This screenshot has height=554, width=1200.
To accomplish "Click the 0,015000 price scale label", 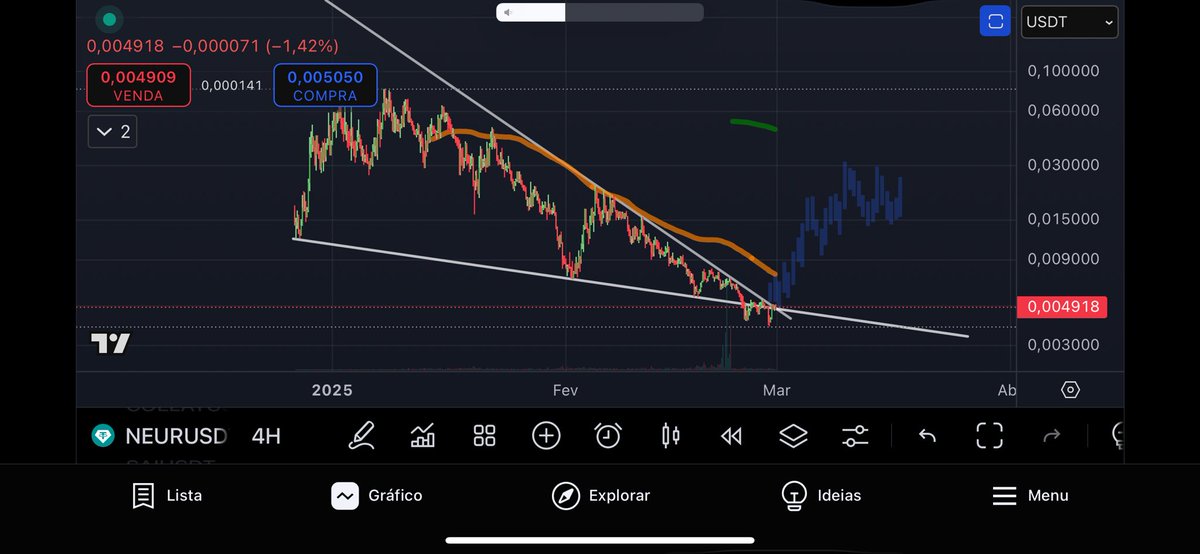I will [x=1064, y=219].
